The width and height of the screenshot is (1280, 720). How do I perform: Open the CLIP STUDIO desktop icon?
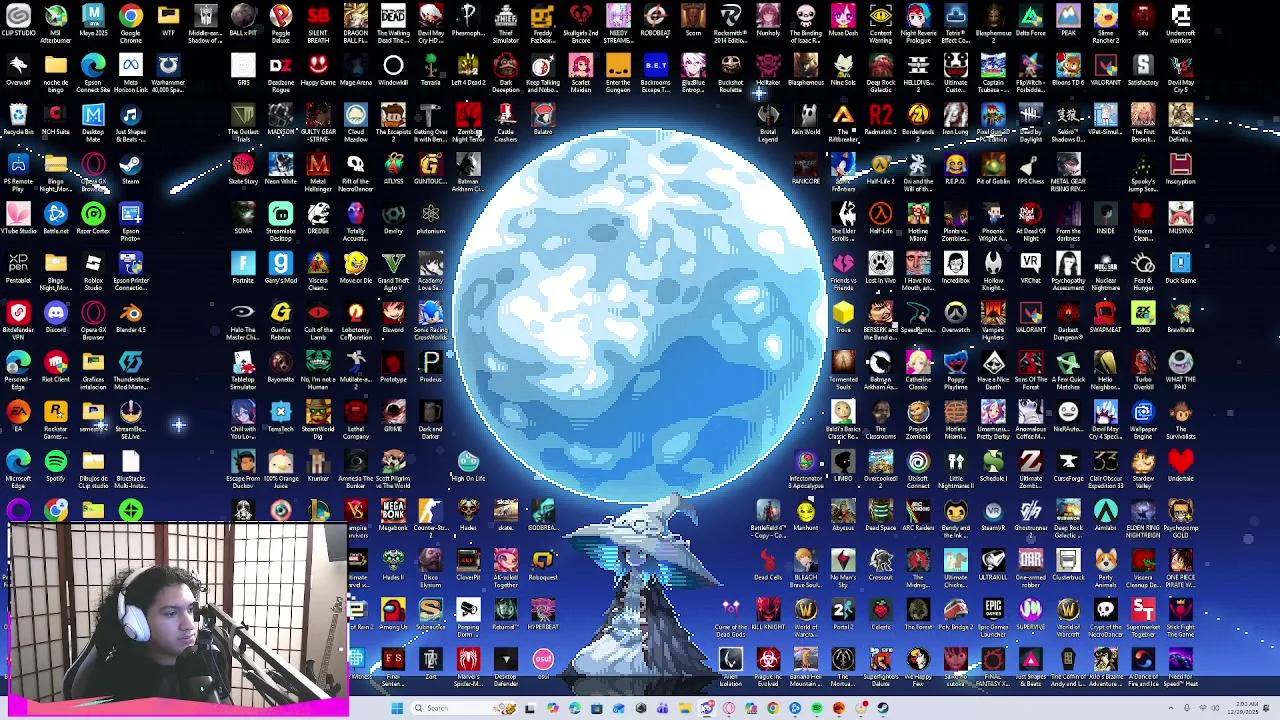[x=18, y=22]
